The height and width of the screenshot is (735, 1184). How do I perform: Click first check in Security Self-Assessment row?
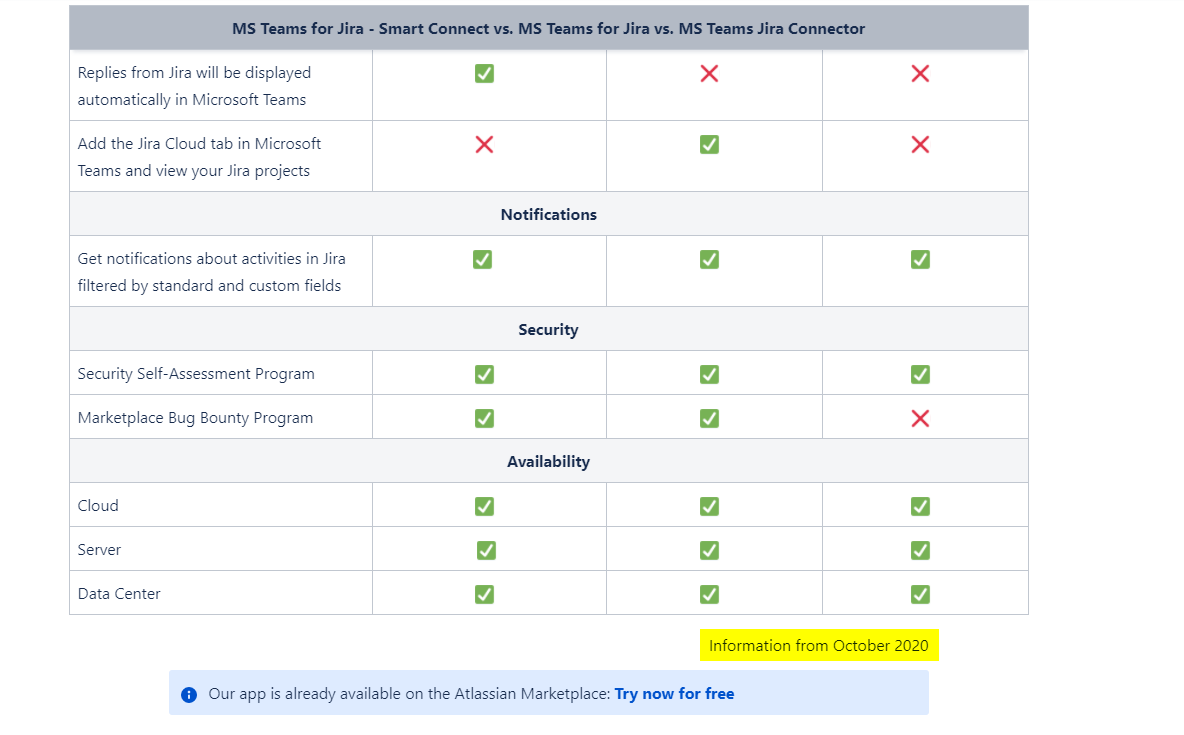484,374
